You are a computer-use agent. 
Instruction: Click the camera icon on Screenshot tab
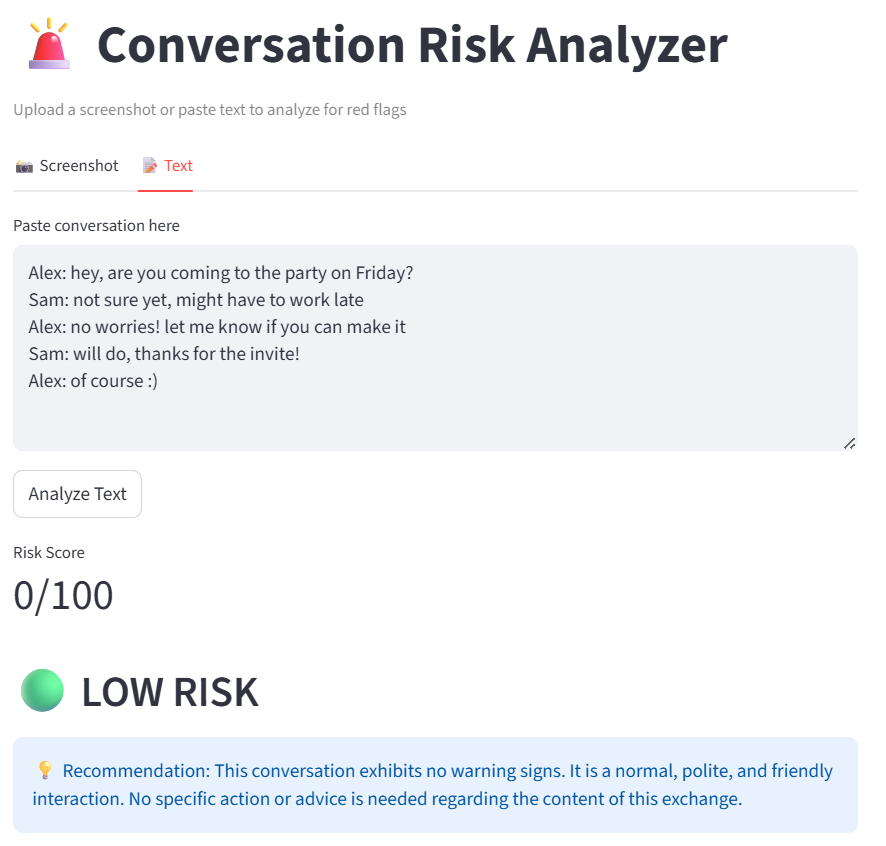(x=24, y=166)
